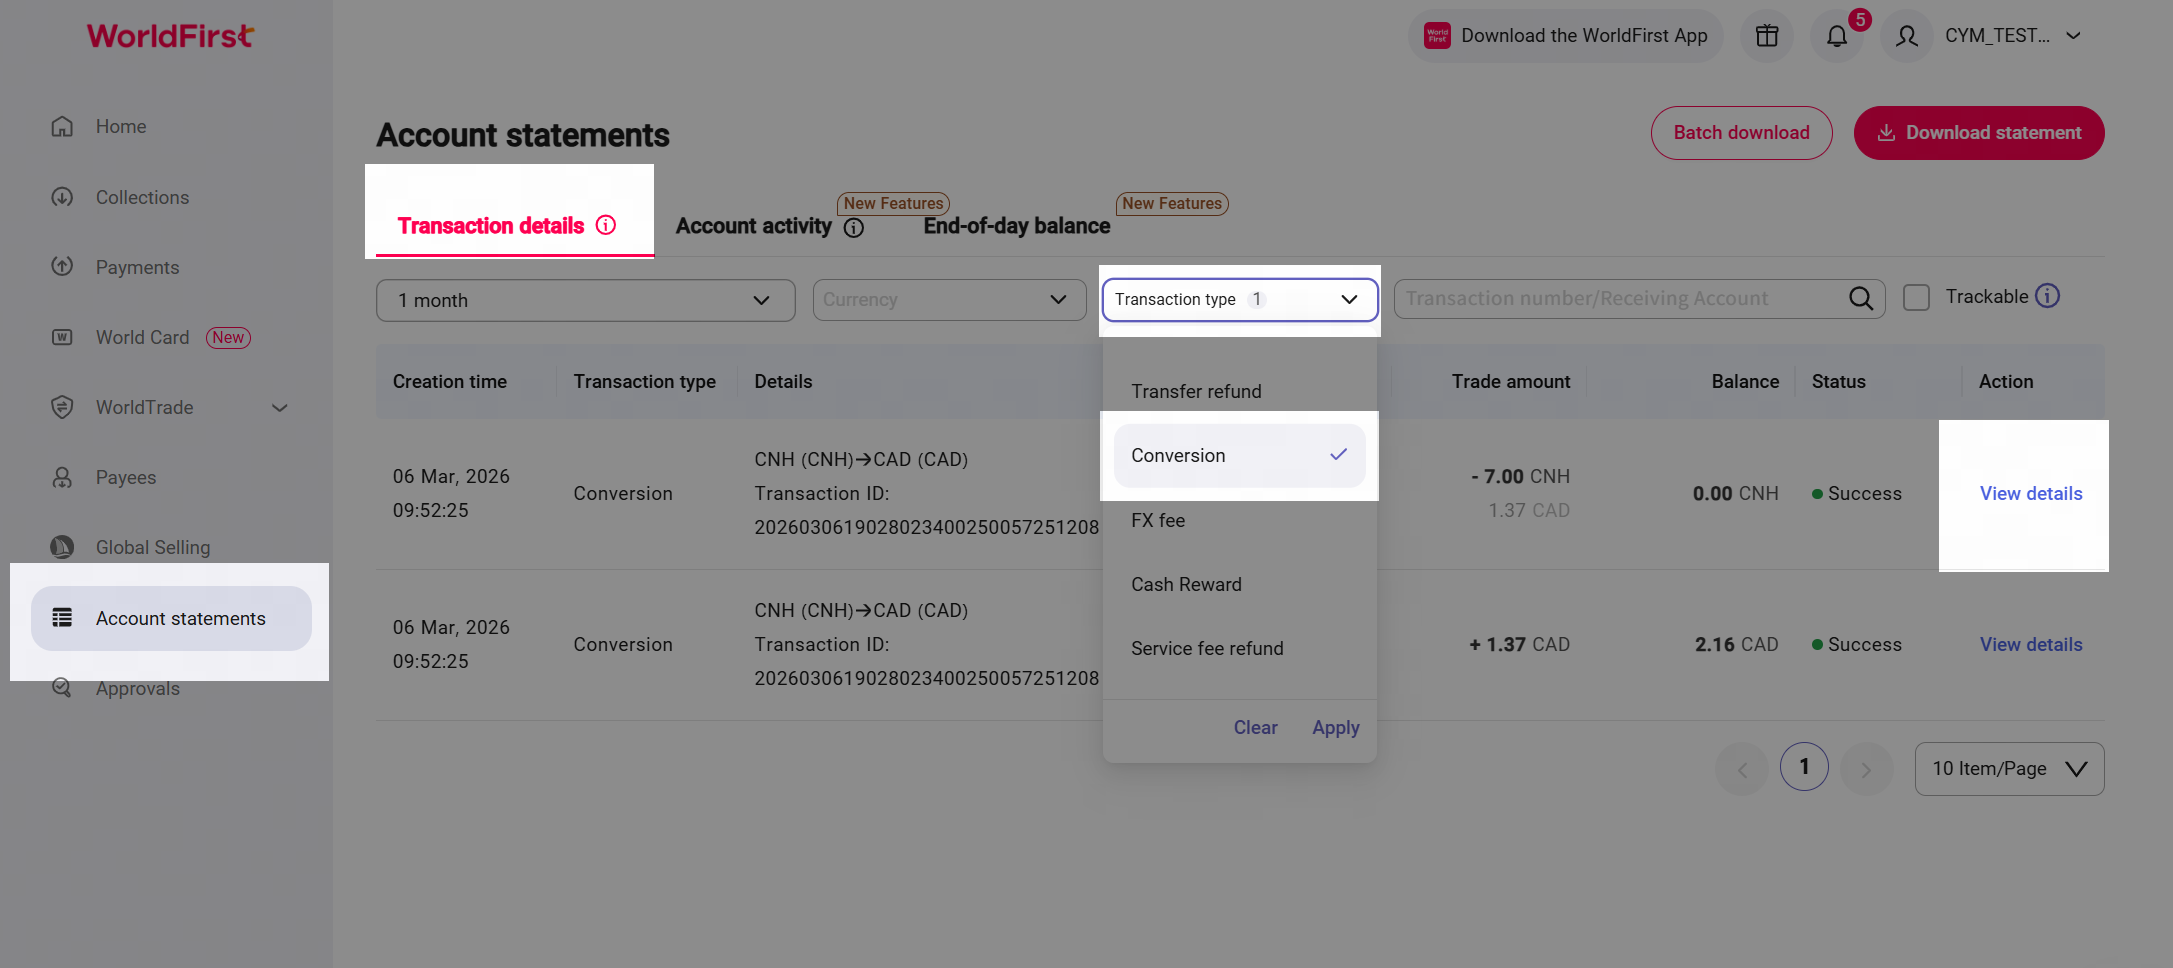Open Payees in the sidebar
This screenshot has height=968, width=2173.
point(126,478)
